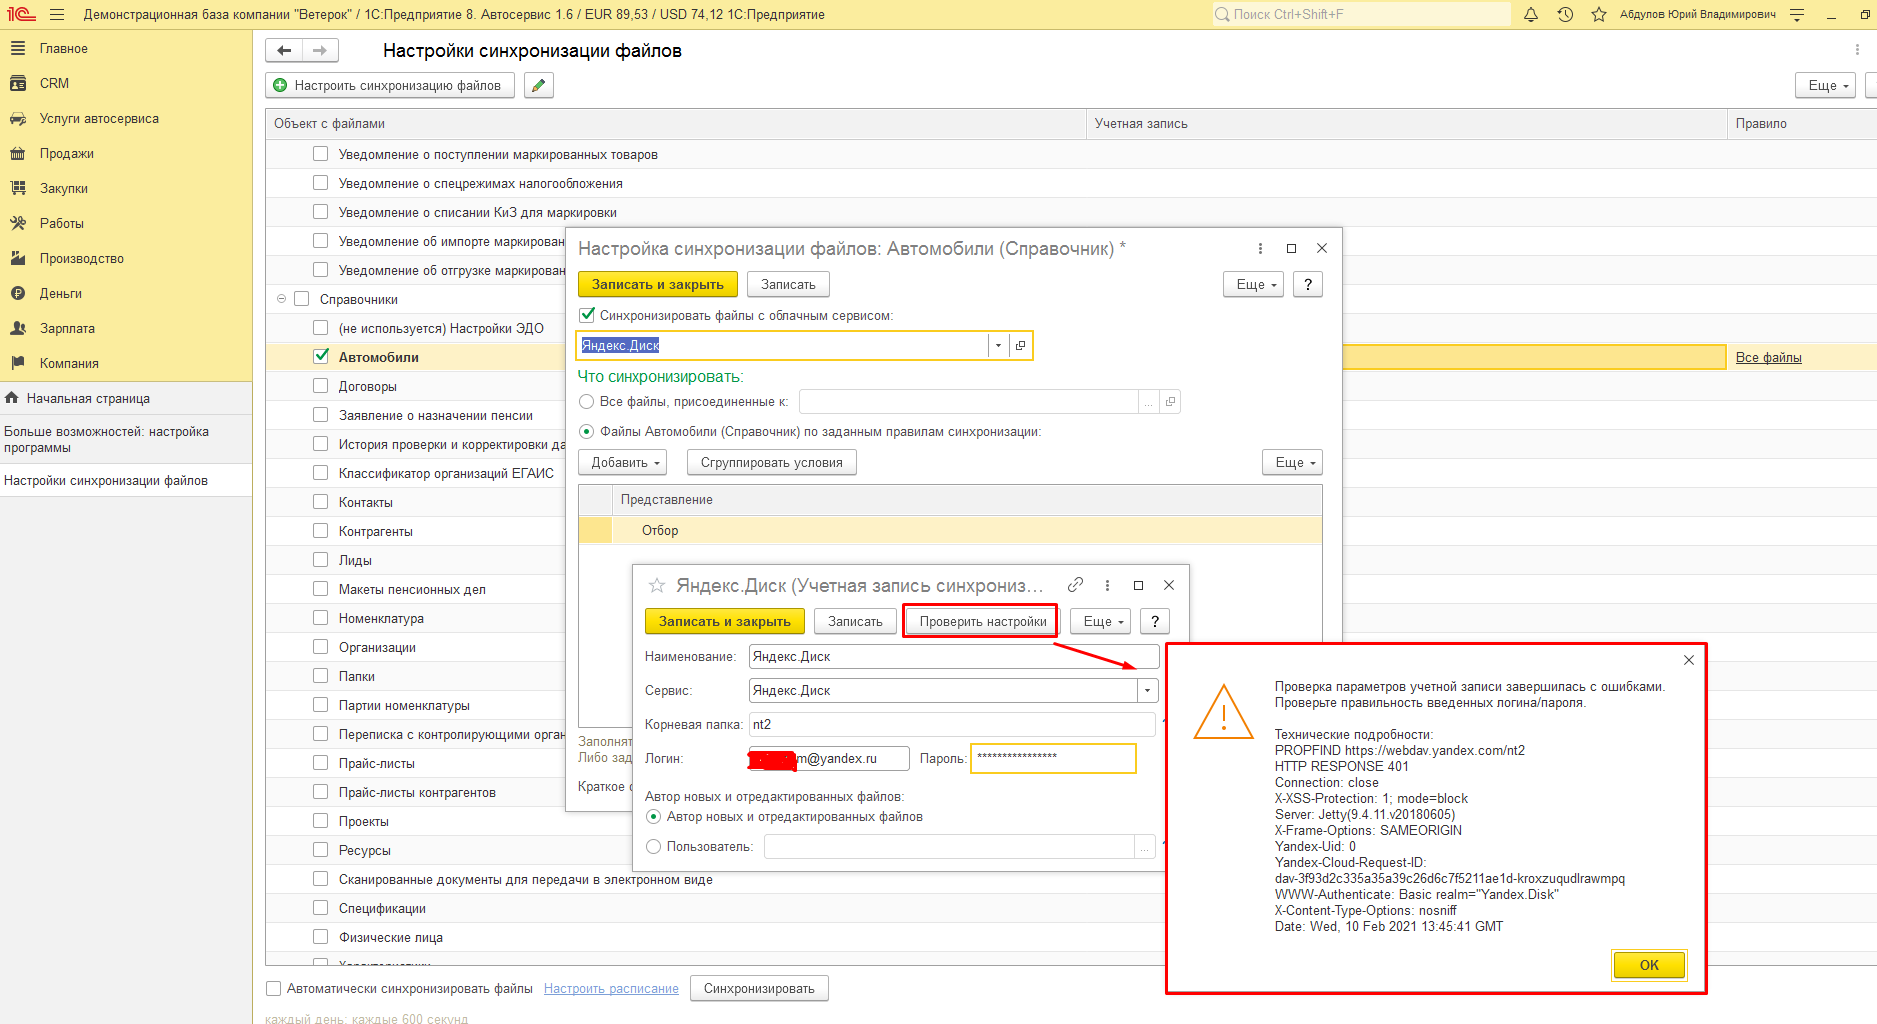
Task: Check the Справочники group checkbox
Action: coord(302,298)
